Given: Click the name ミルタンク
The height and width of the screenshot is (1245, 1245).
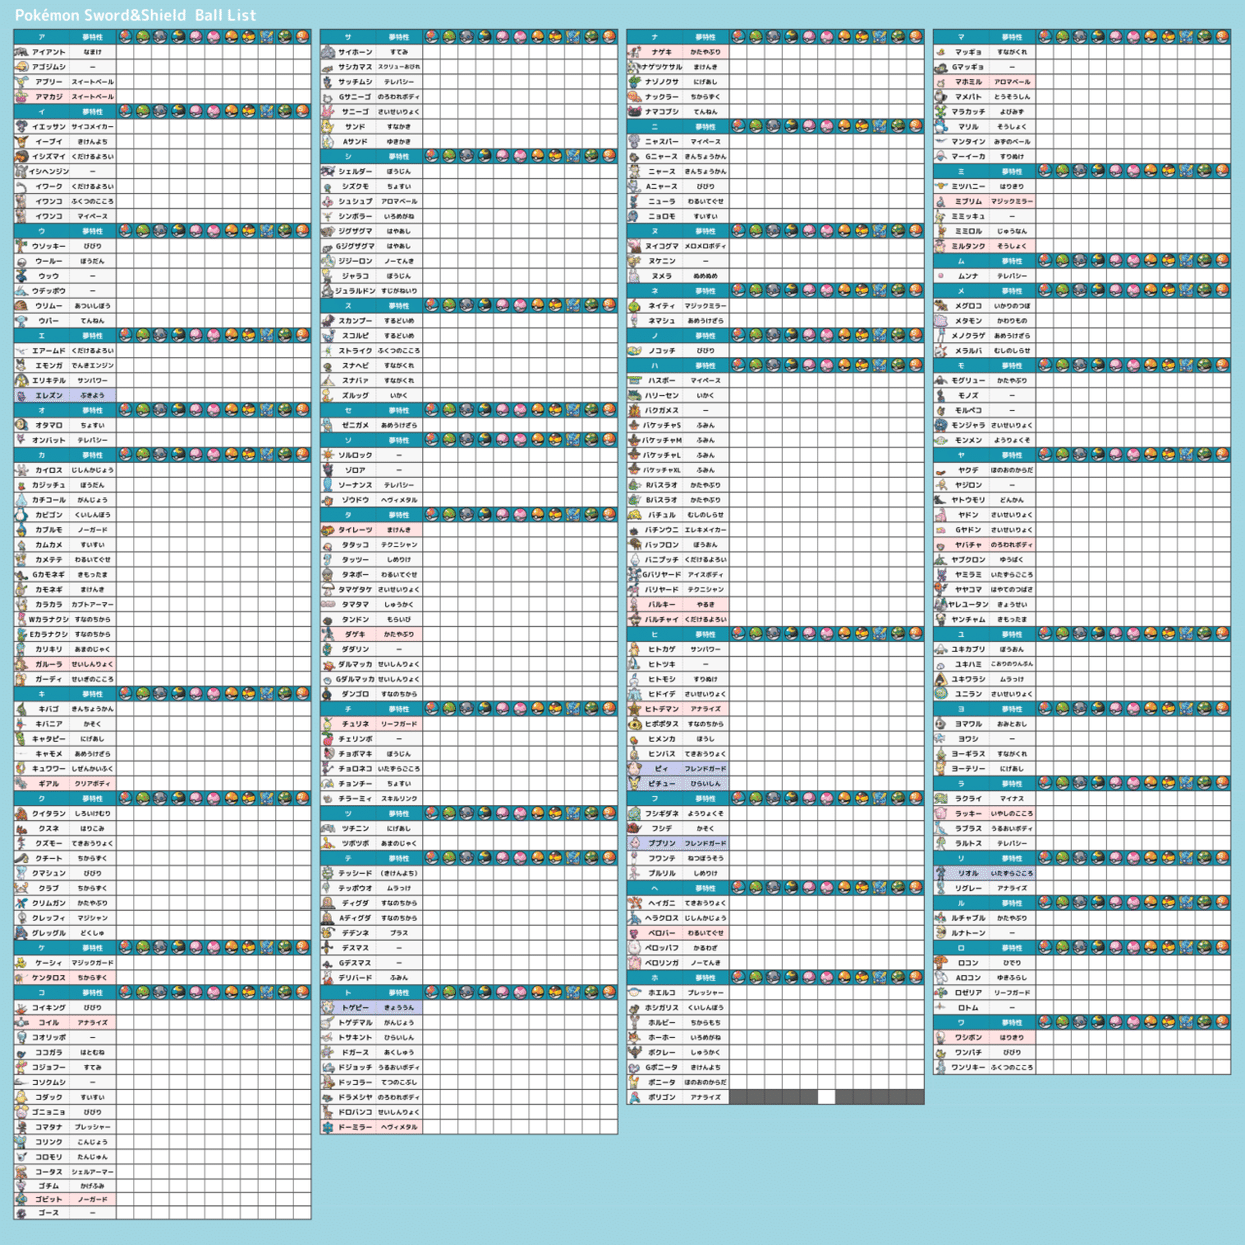Looking at the screenshot, I should (968, 246).
